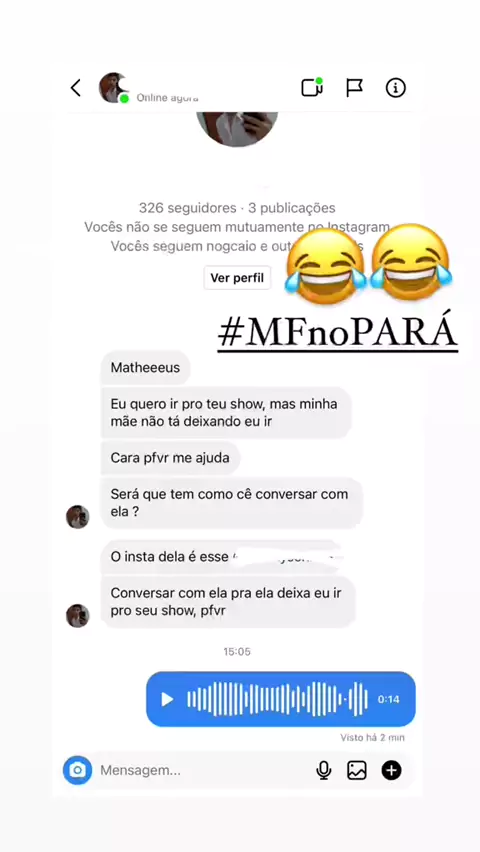
Task: Click the Mensagem... text field
Action: click(201, 770)
